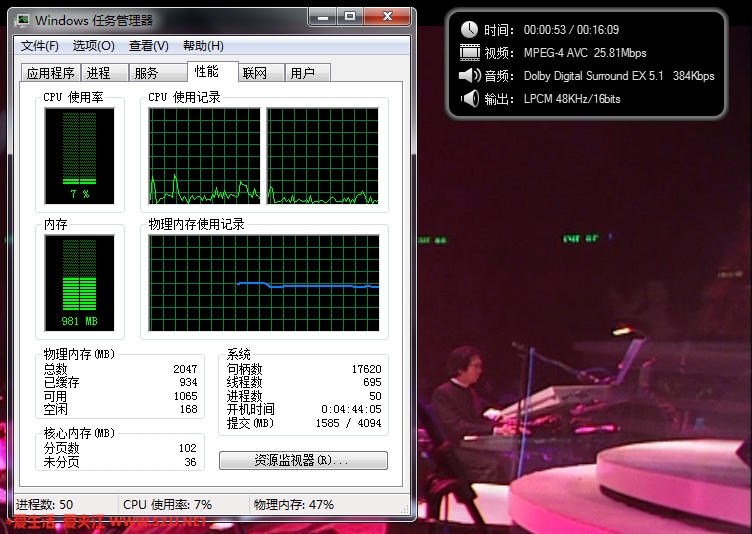The image size is (752, 534).
Task: Click the 物理内存(MB) group label
Action: [79, 355]
